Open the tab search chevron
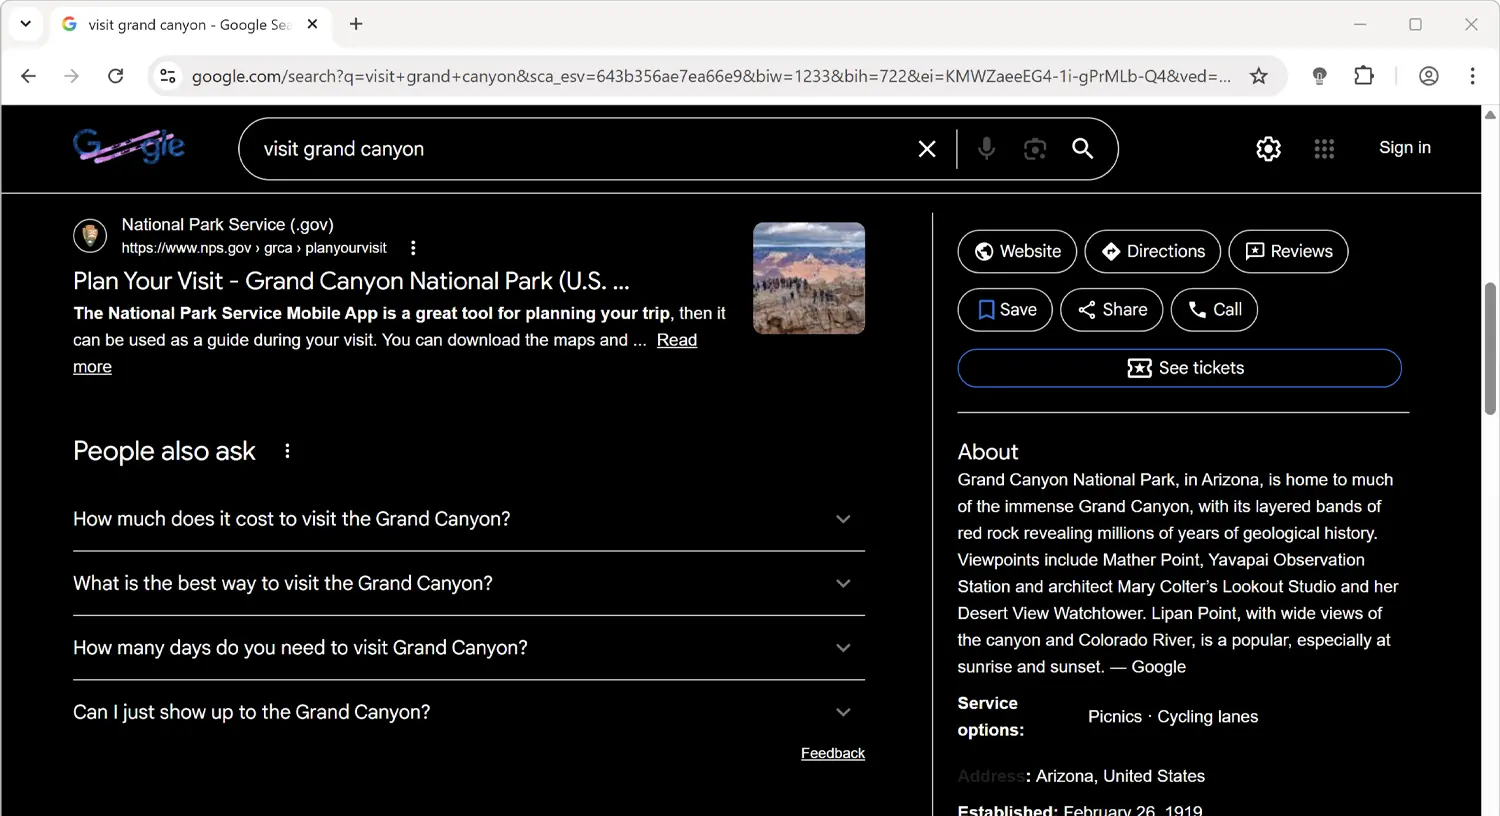Screen dimensions: 1500x816 click(25, 22)
